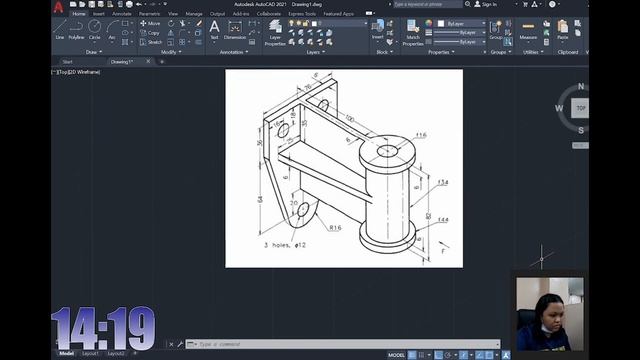
Task: Expand the Groups panel
Action: [501, 52]
